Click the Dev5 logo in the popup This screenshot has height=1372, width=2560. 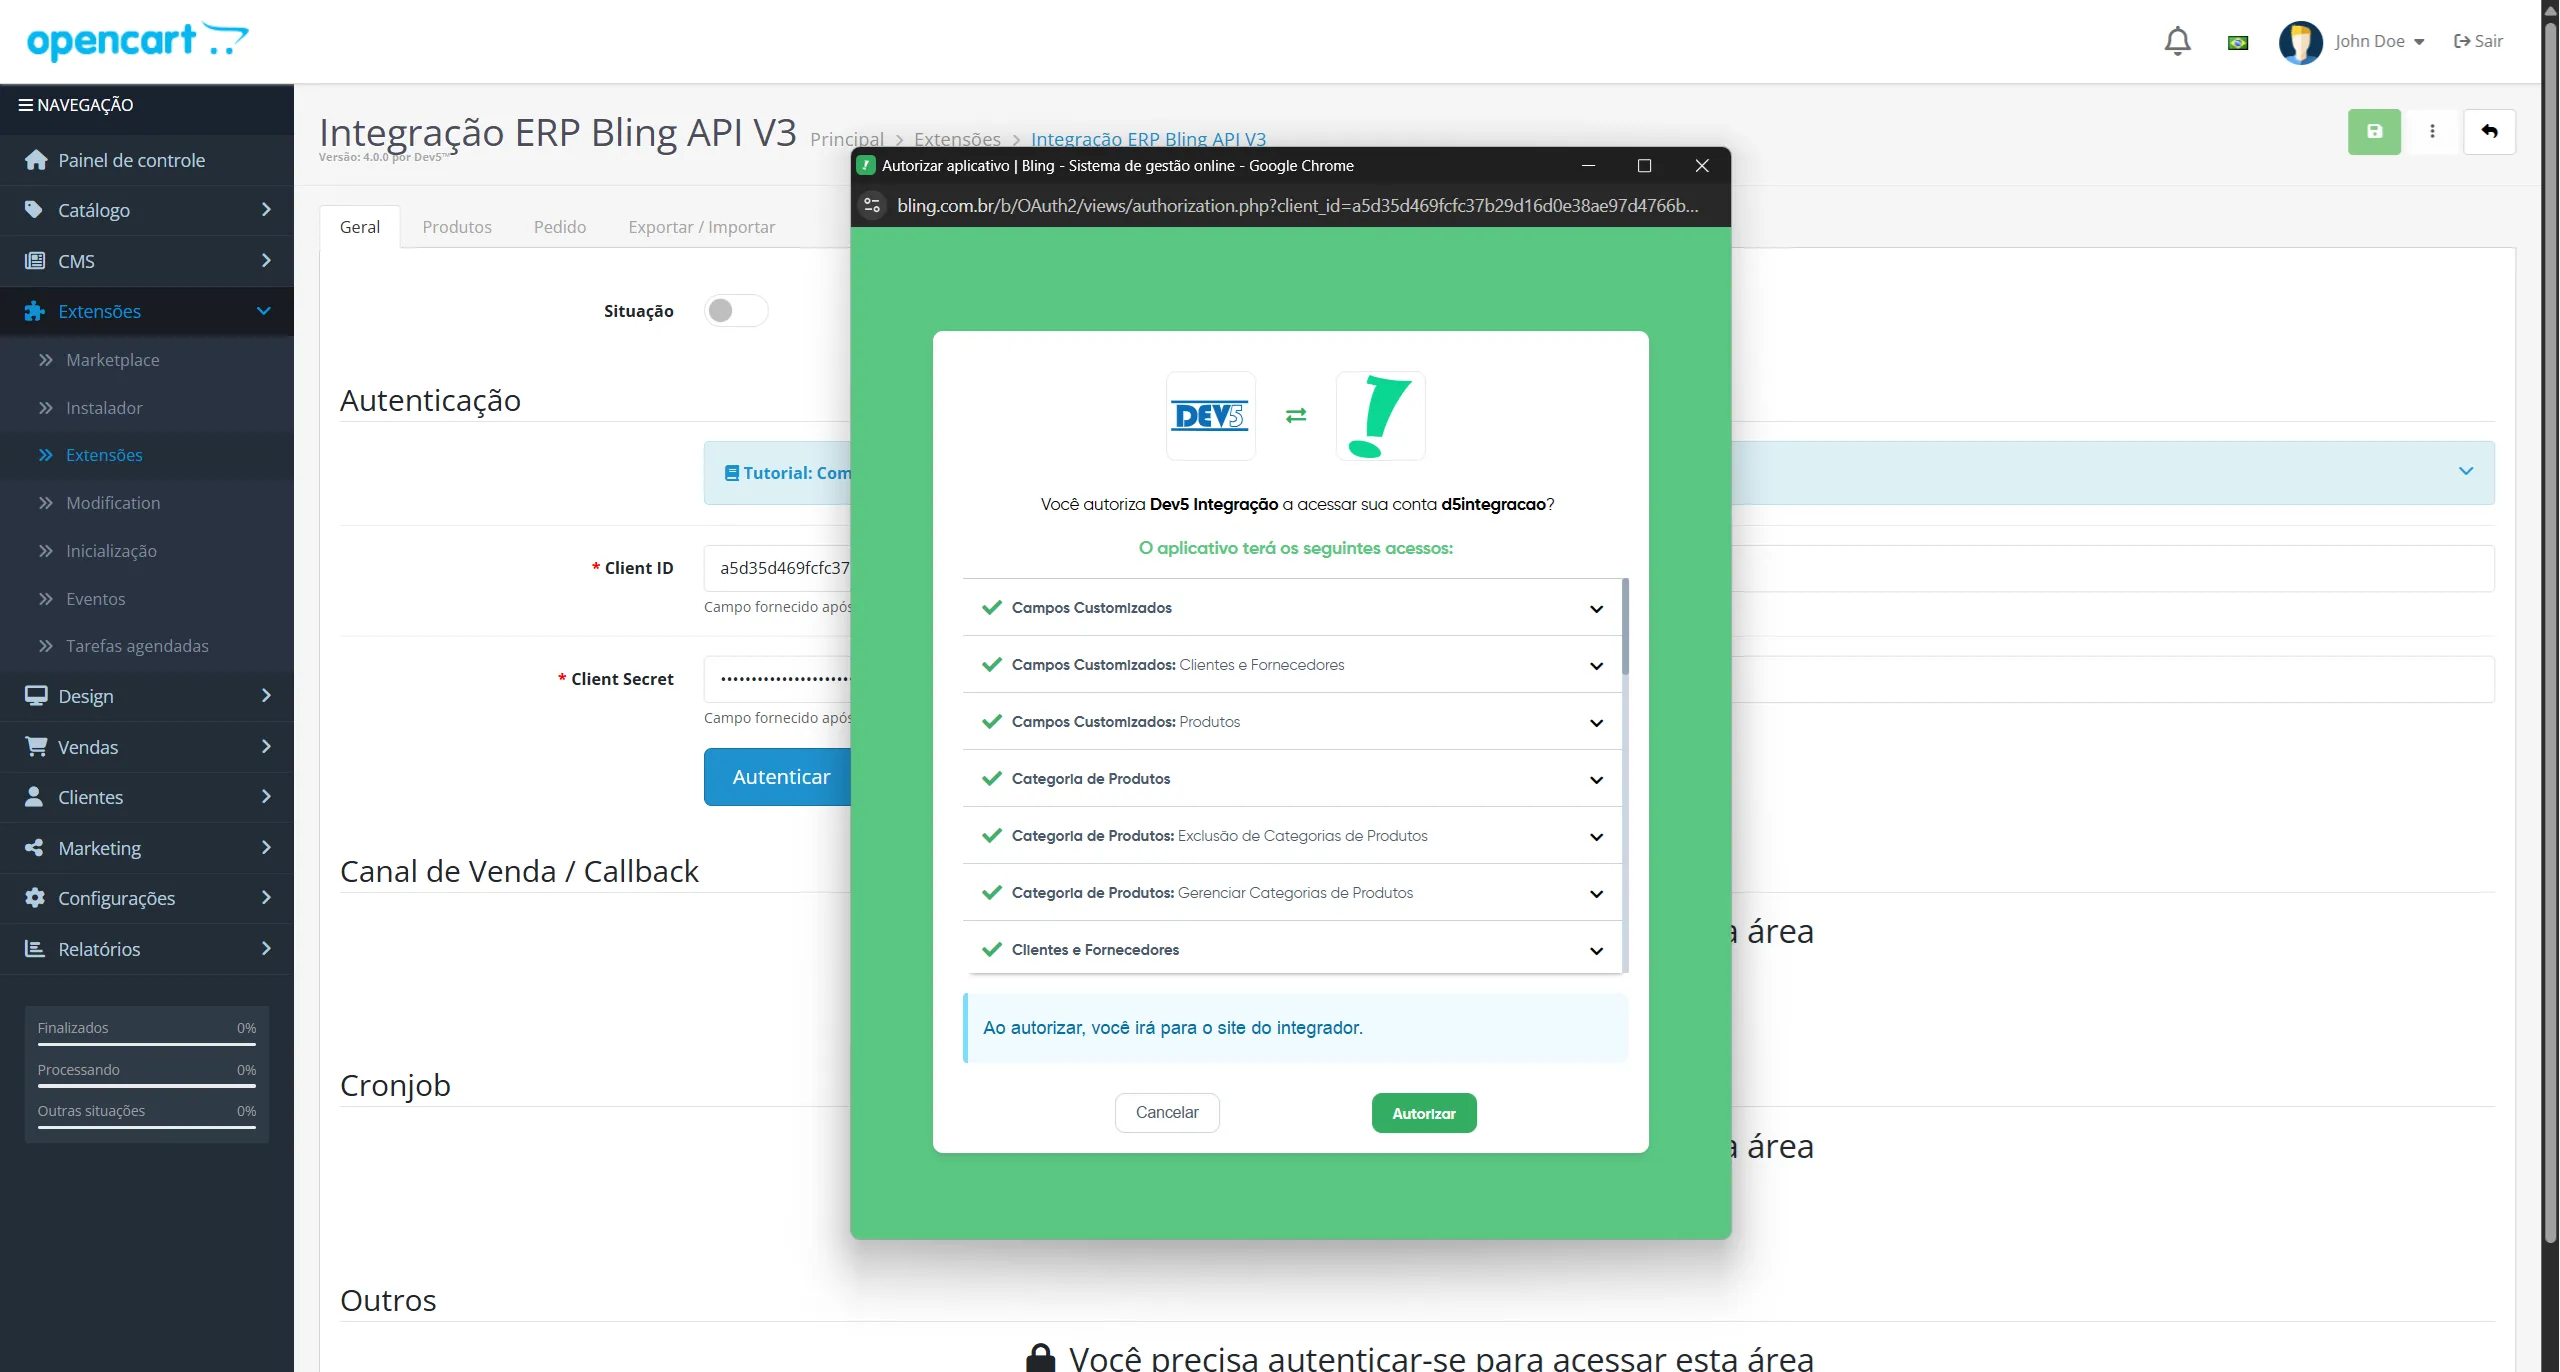coord(1210,415)
